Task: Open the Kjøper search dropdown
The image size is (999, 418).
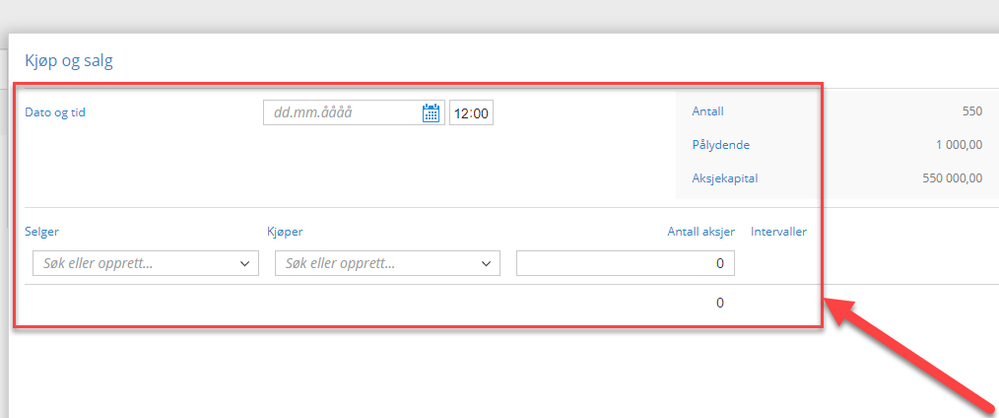Action: pos(387,263)
